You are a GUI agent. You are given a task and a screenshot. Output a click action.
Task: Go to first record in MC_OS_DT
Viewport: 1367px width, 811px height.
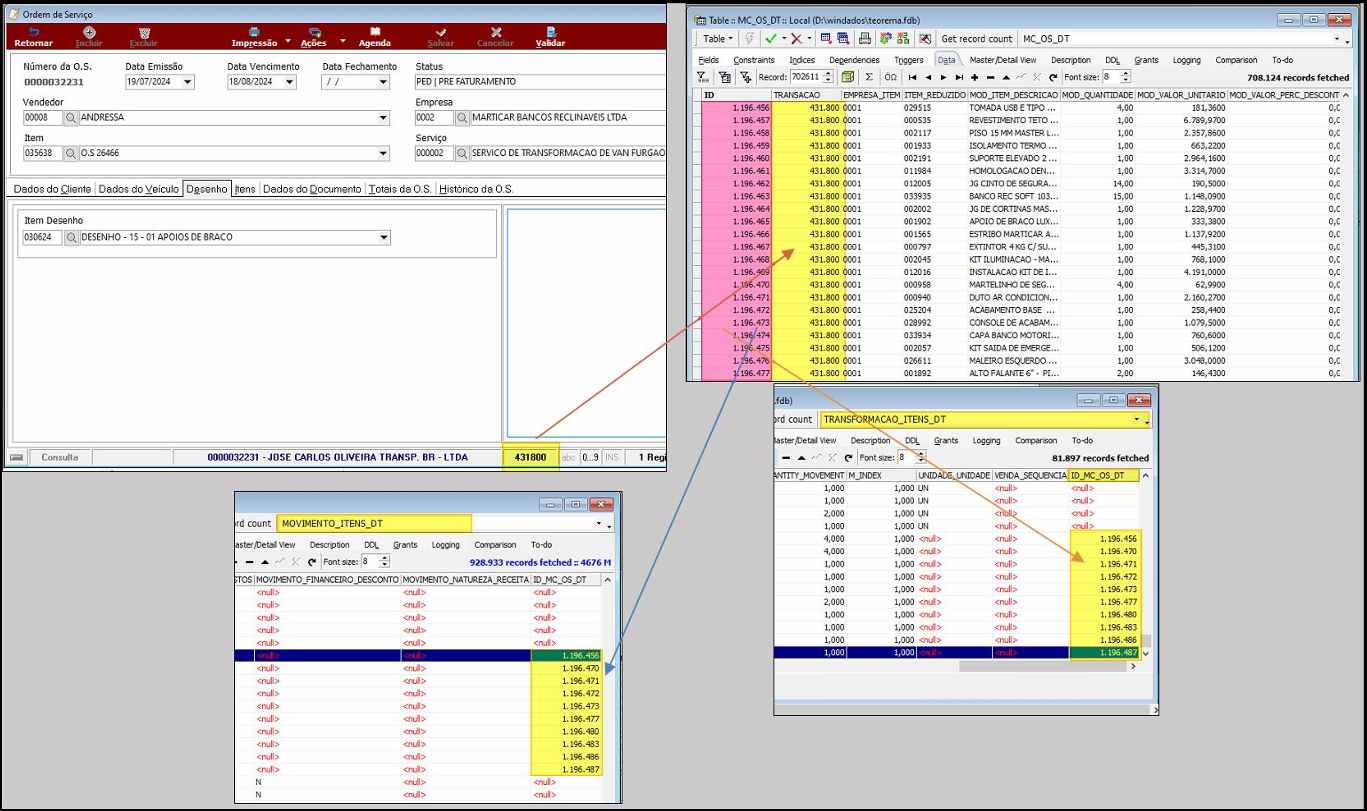coord(912,77)
